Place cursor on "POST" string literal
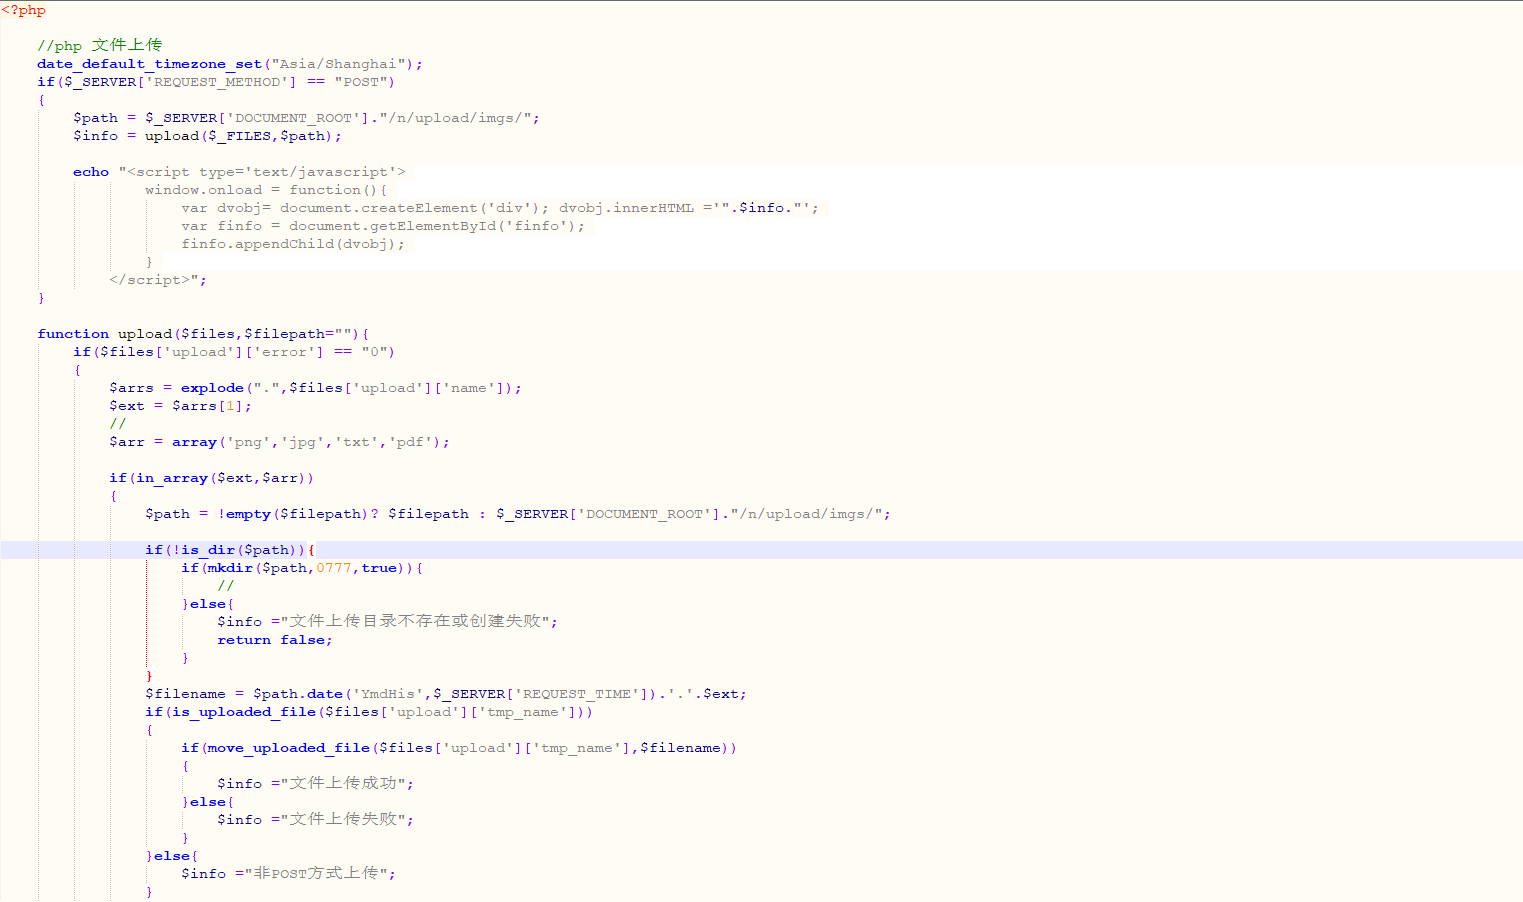Image resolution: width=1523 pixels, height=902 pixels. point(361,82)
